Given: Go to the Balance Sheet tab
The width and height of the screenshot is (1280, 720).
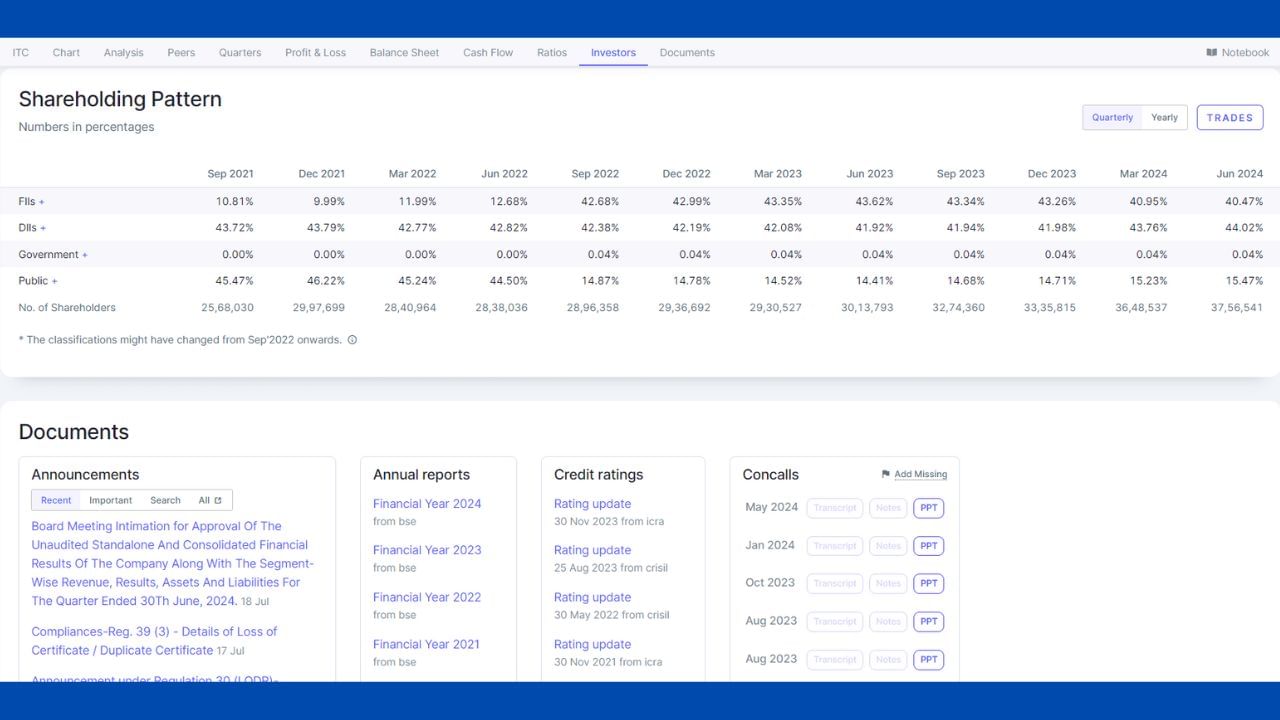Looking at the screenshot, I should (x=404, y=53).
